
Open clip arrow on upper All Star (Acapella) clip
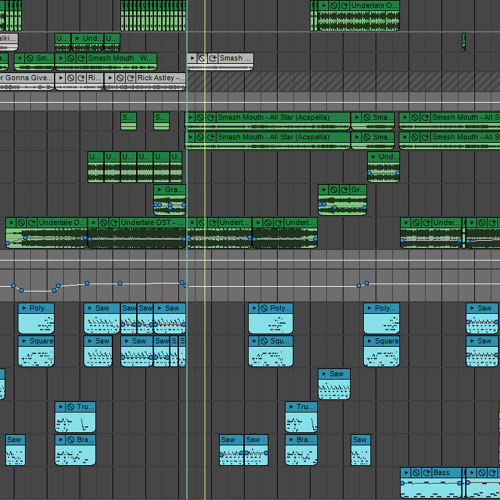[190, 117]
